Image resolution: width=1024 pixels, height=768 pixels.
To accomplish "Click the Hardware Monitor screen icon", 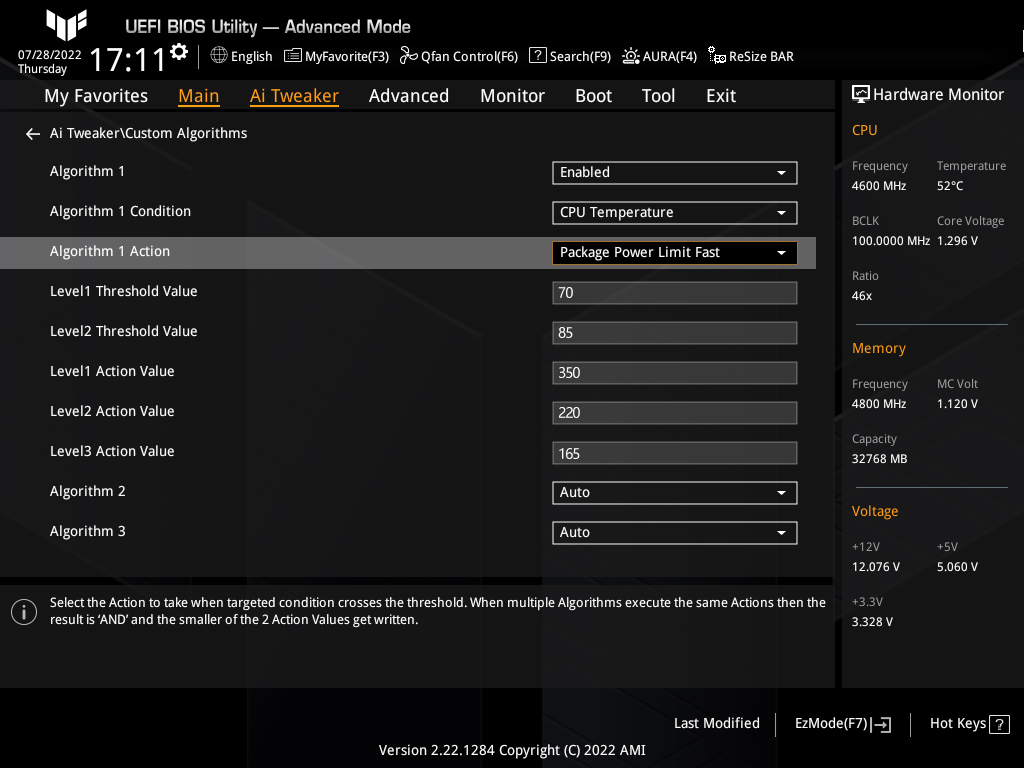I will 861,95.
